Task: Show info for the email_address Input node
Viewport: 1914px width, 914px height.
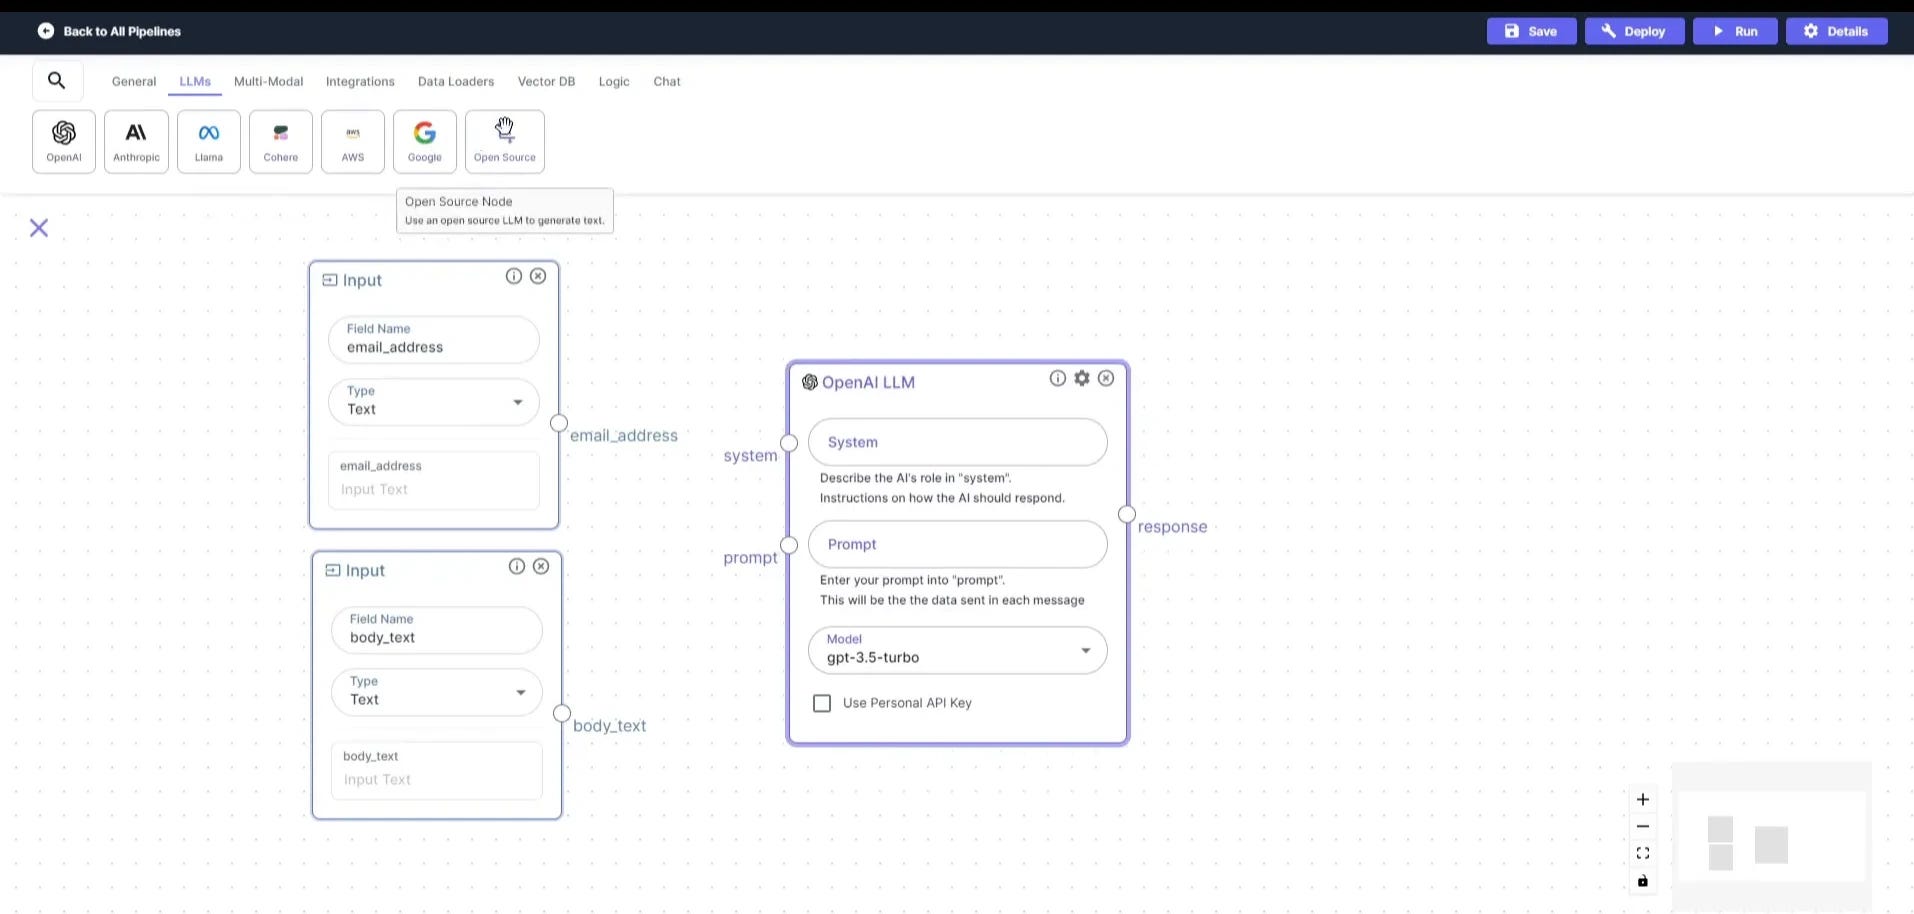Action: point(513,276)
